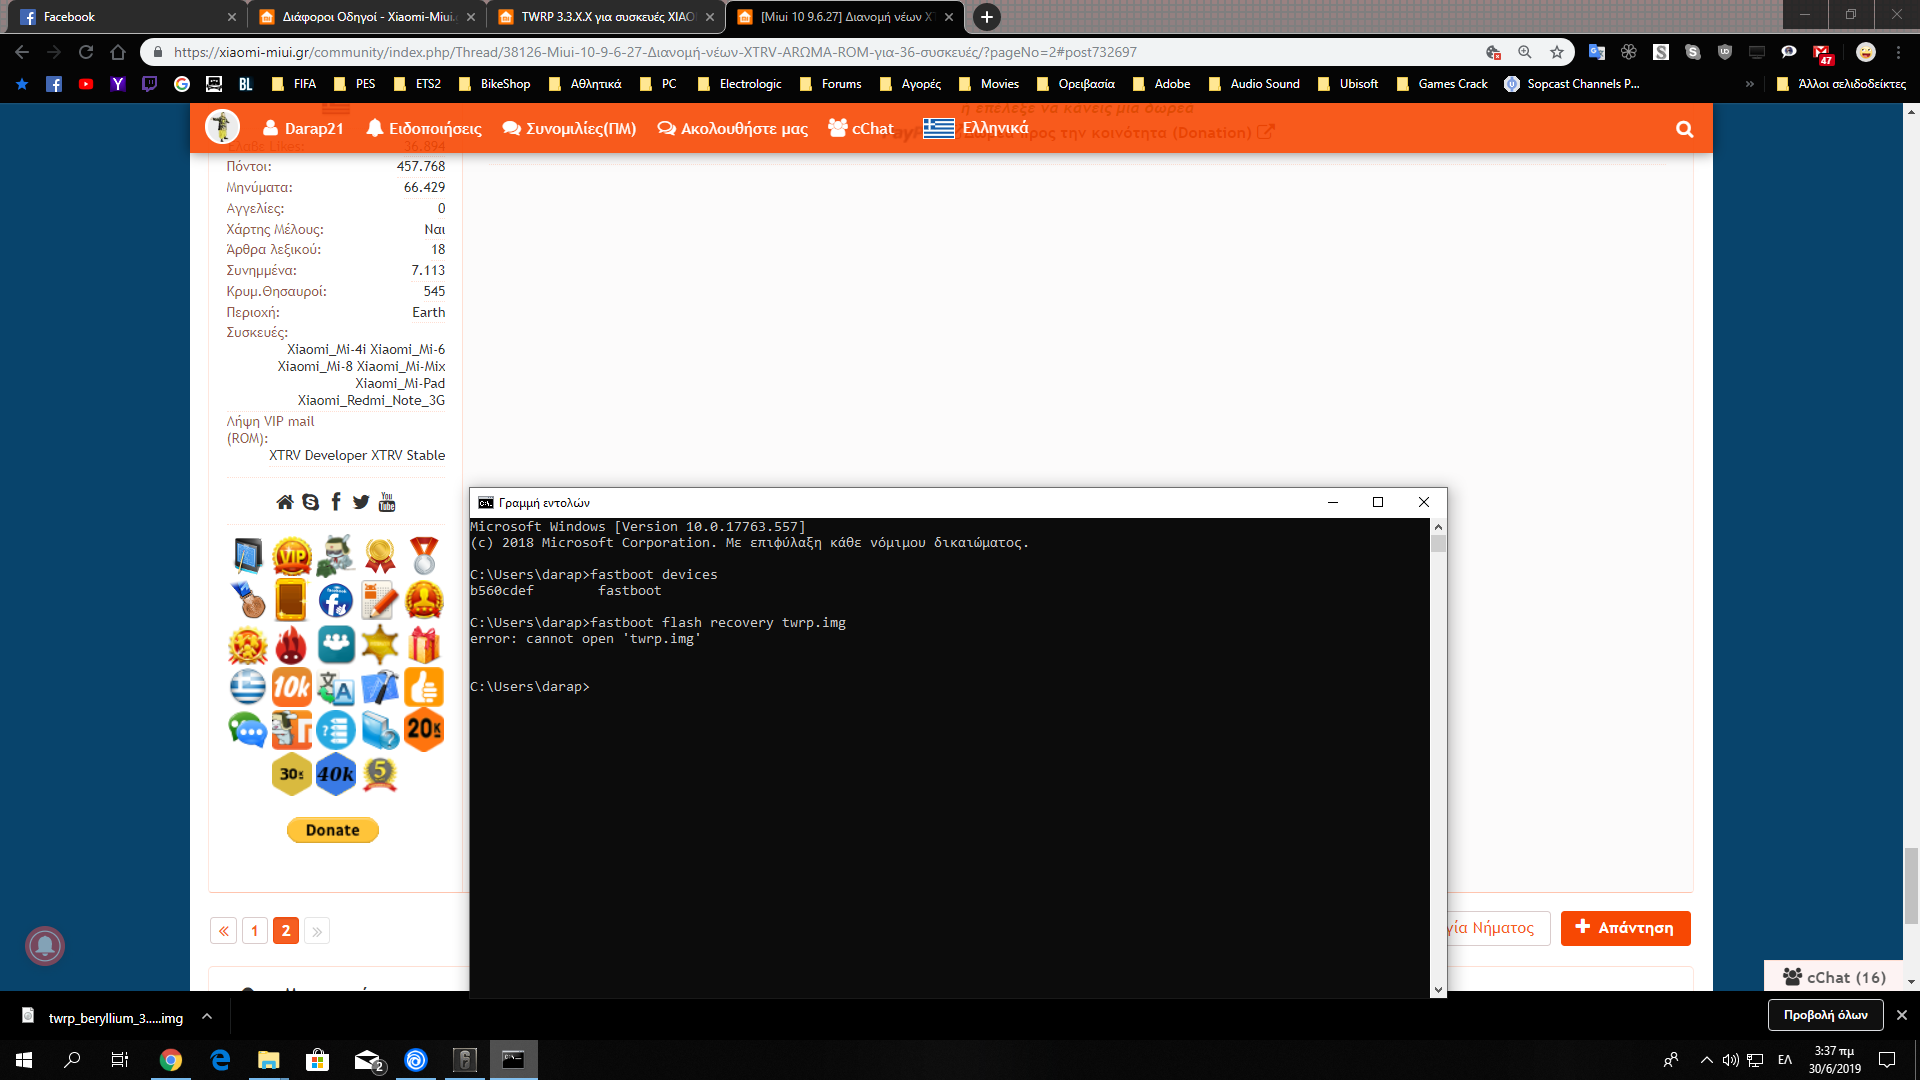Switch to the Facebook browser tab
The width and height of the screenshot is (1920, 1080).
(120, 17)
